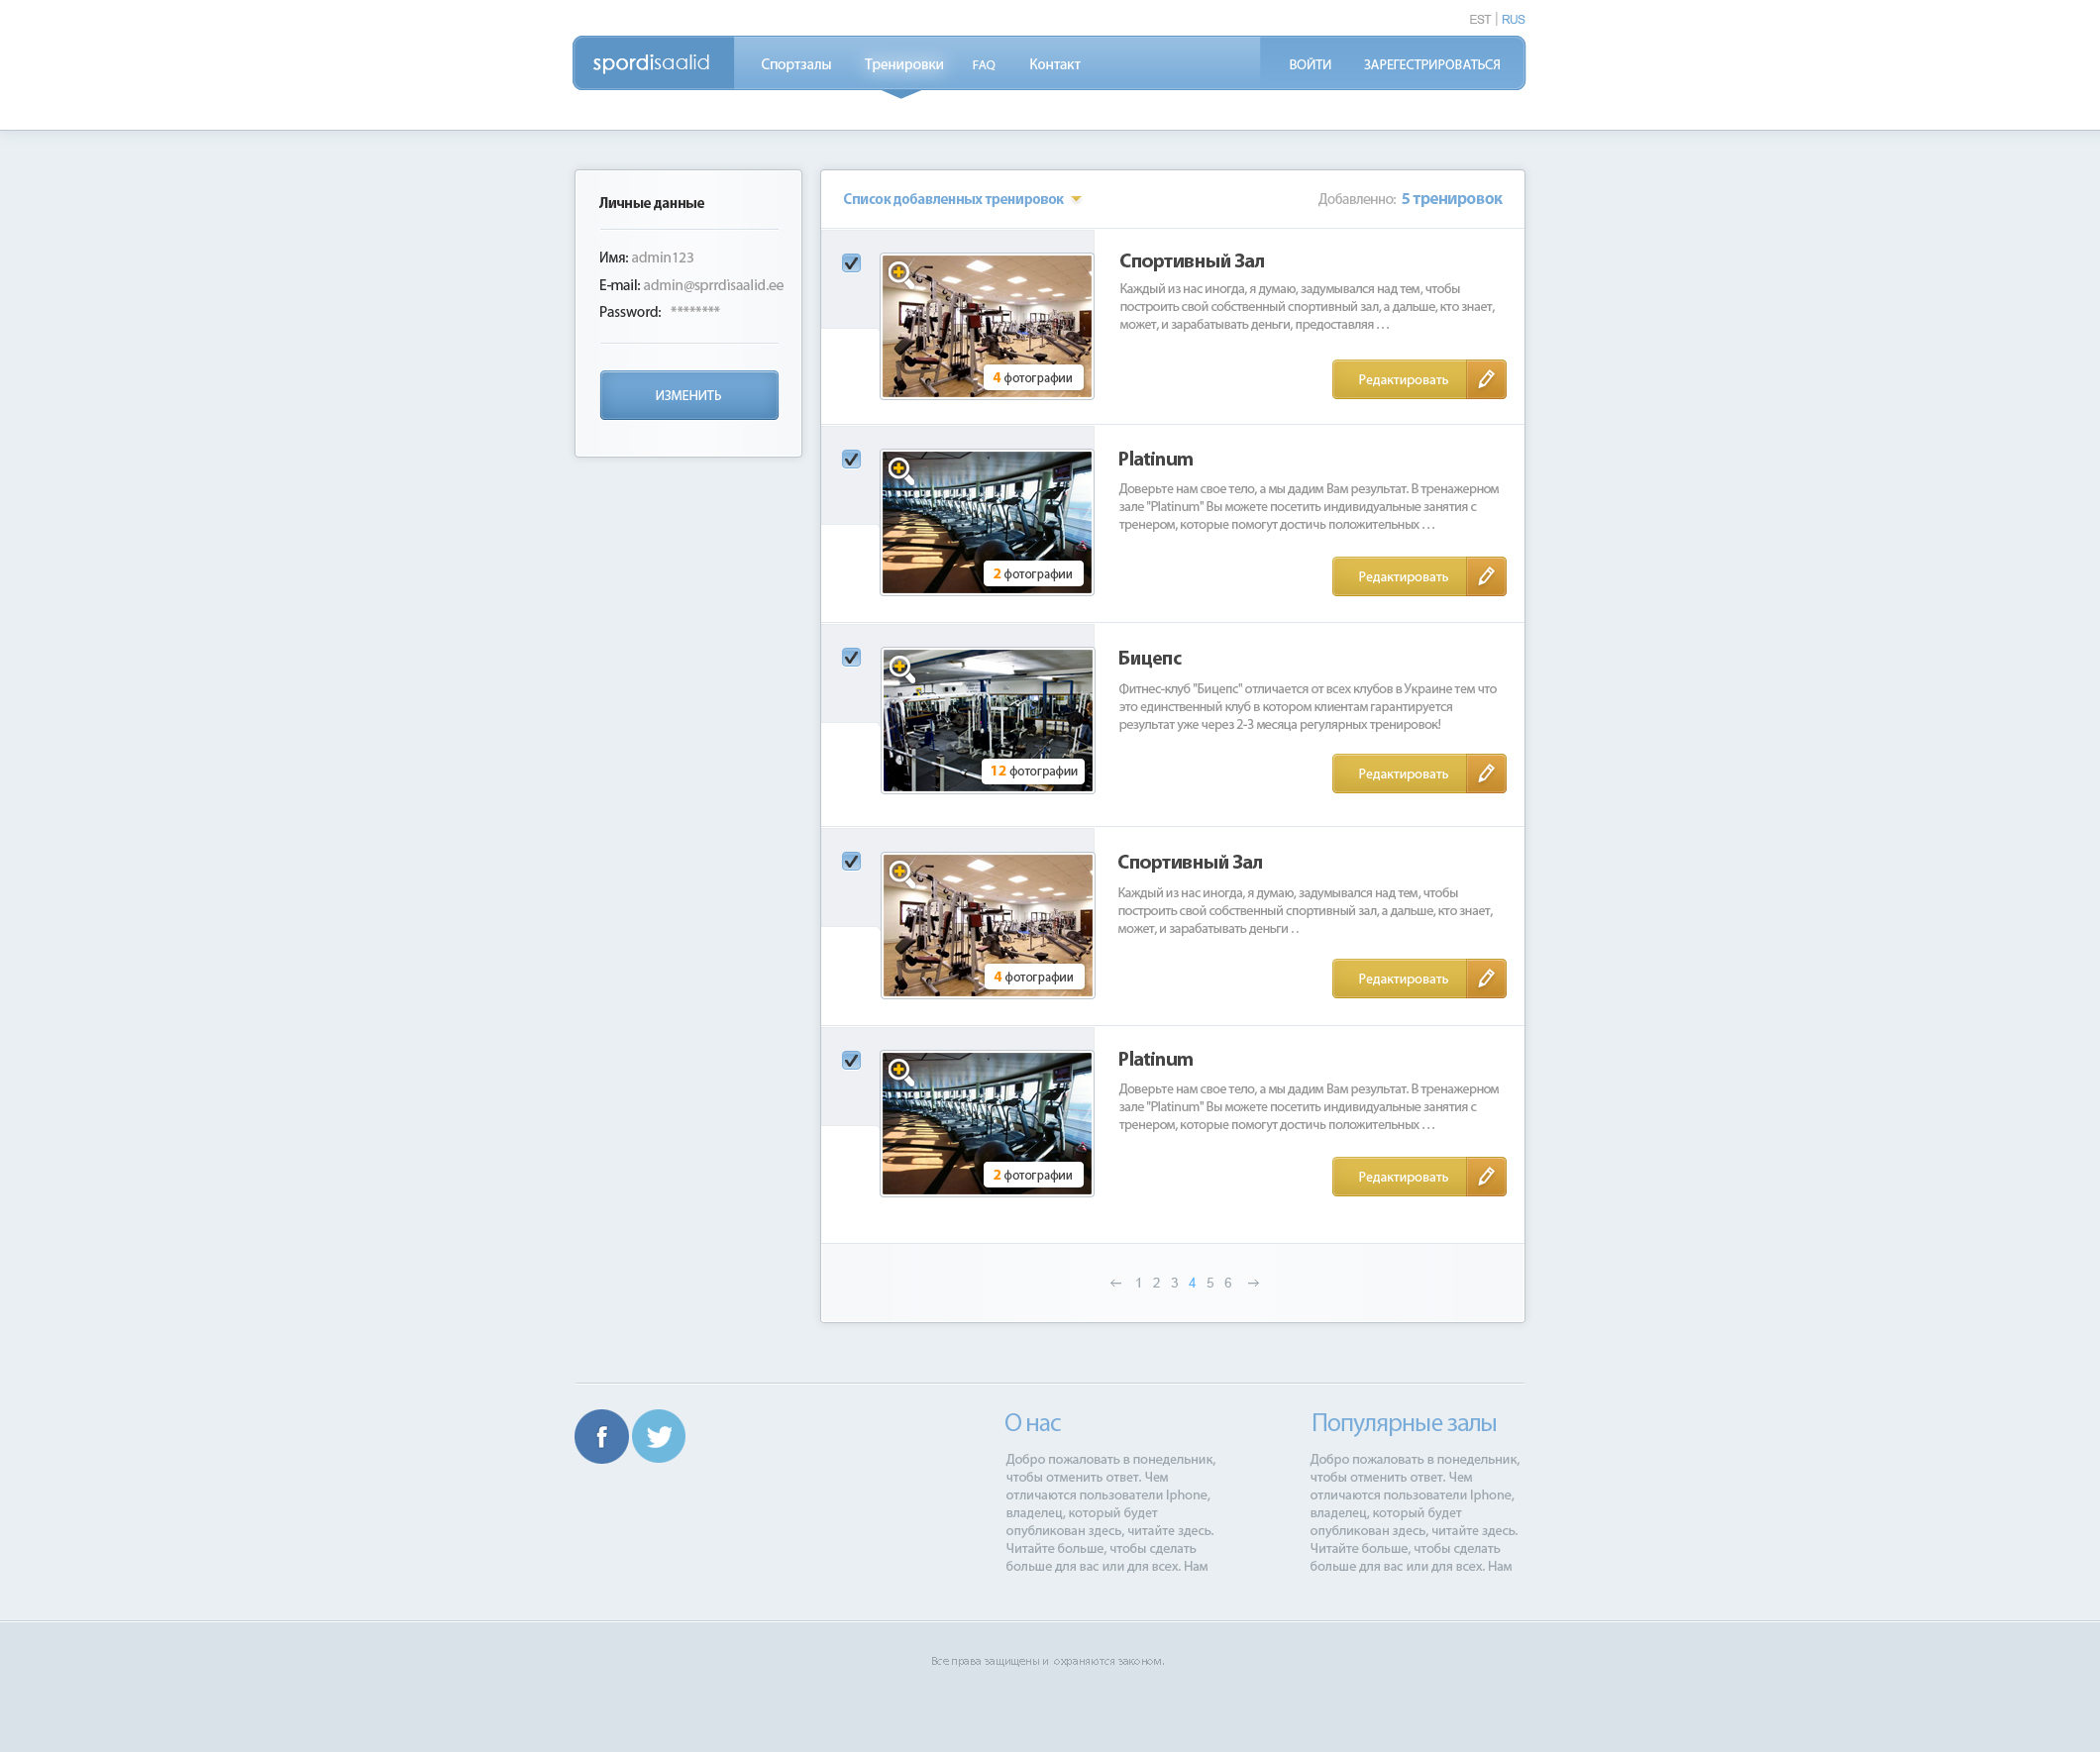
Task: Click ЗАРЕГЕСТРИРОВАТЬСЯ link in header
Action: (1431, 64)
